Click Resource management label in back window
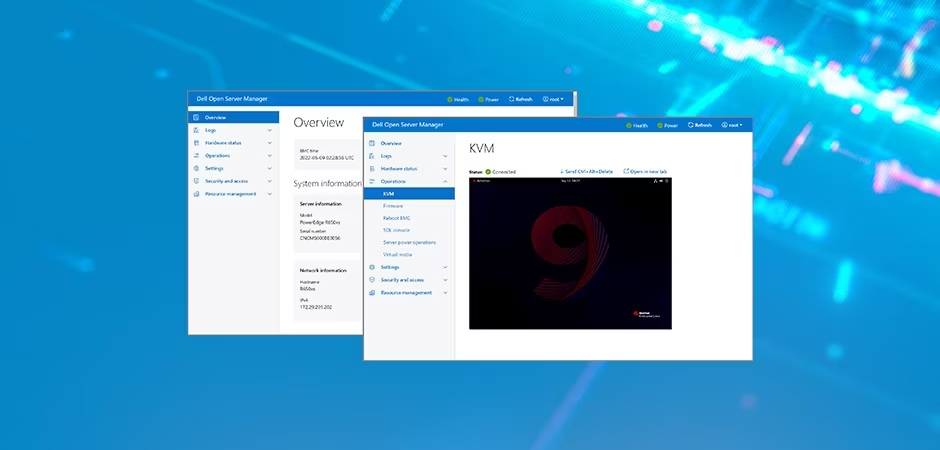This screenshot has width=940, height=450. click(230, 194)
